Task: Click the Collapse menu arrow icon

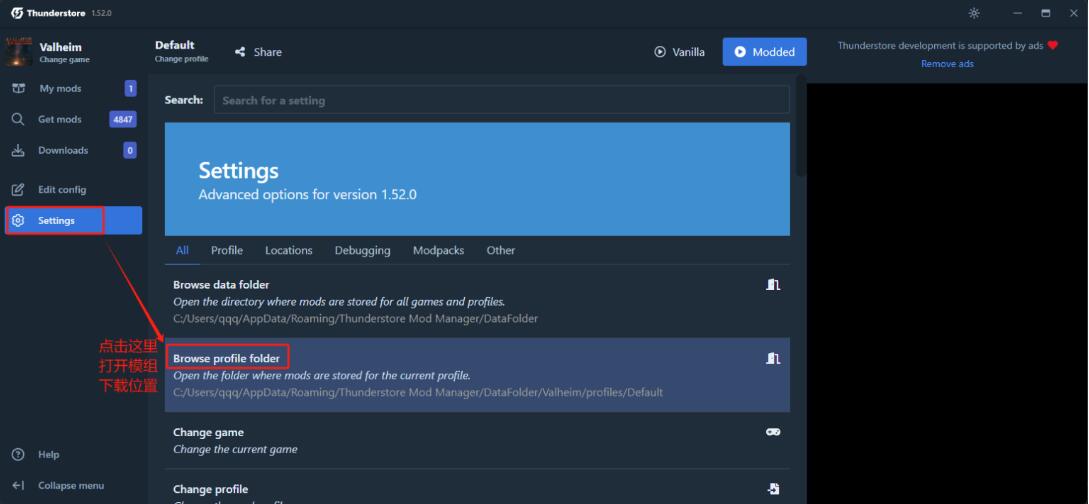Action: [19, 486]
